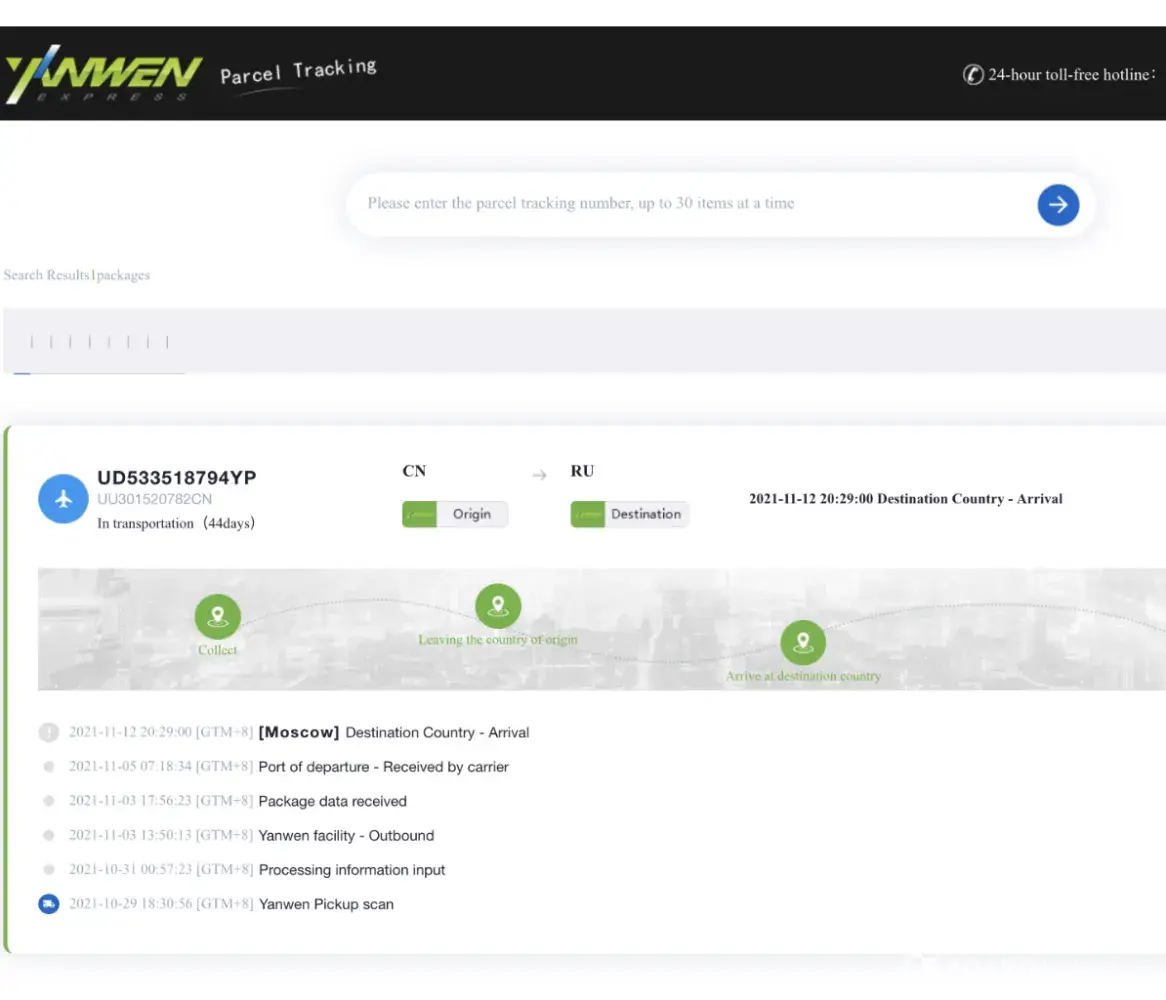1166x1000 pixels.
Task: Click the phone hotline icon
Action: (973, 74)
